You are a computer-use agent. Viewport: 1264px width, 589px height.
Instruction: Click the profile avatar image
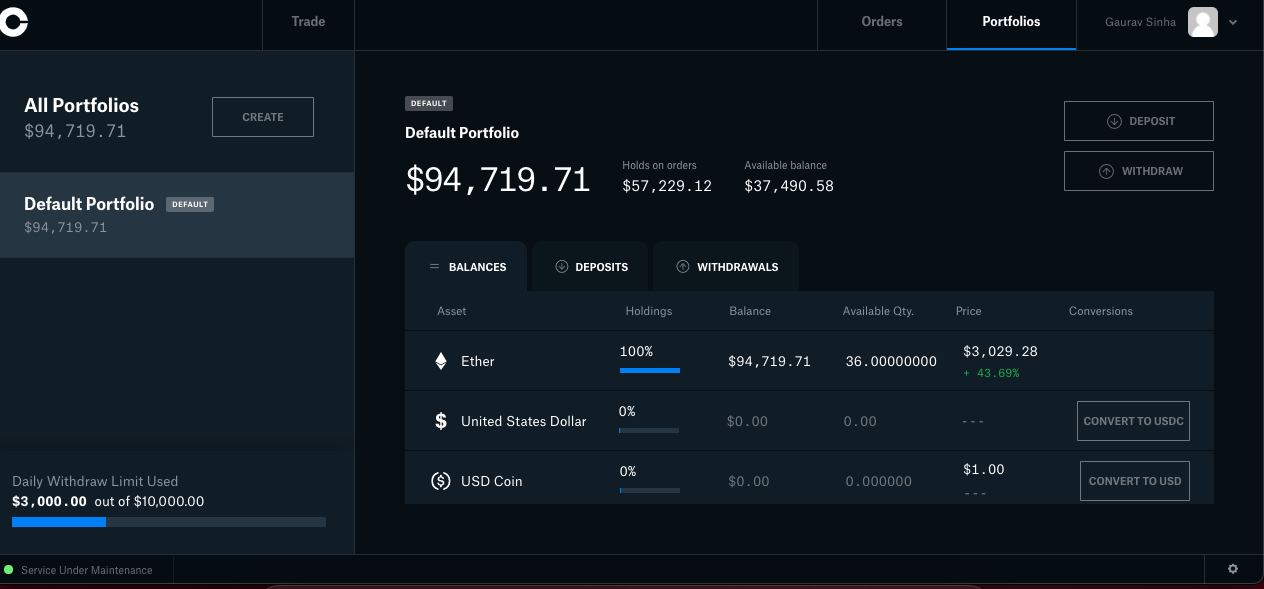click(1202, 21)
